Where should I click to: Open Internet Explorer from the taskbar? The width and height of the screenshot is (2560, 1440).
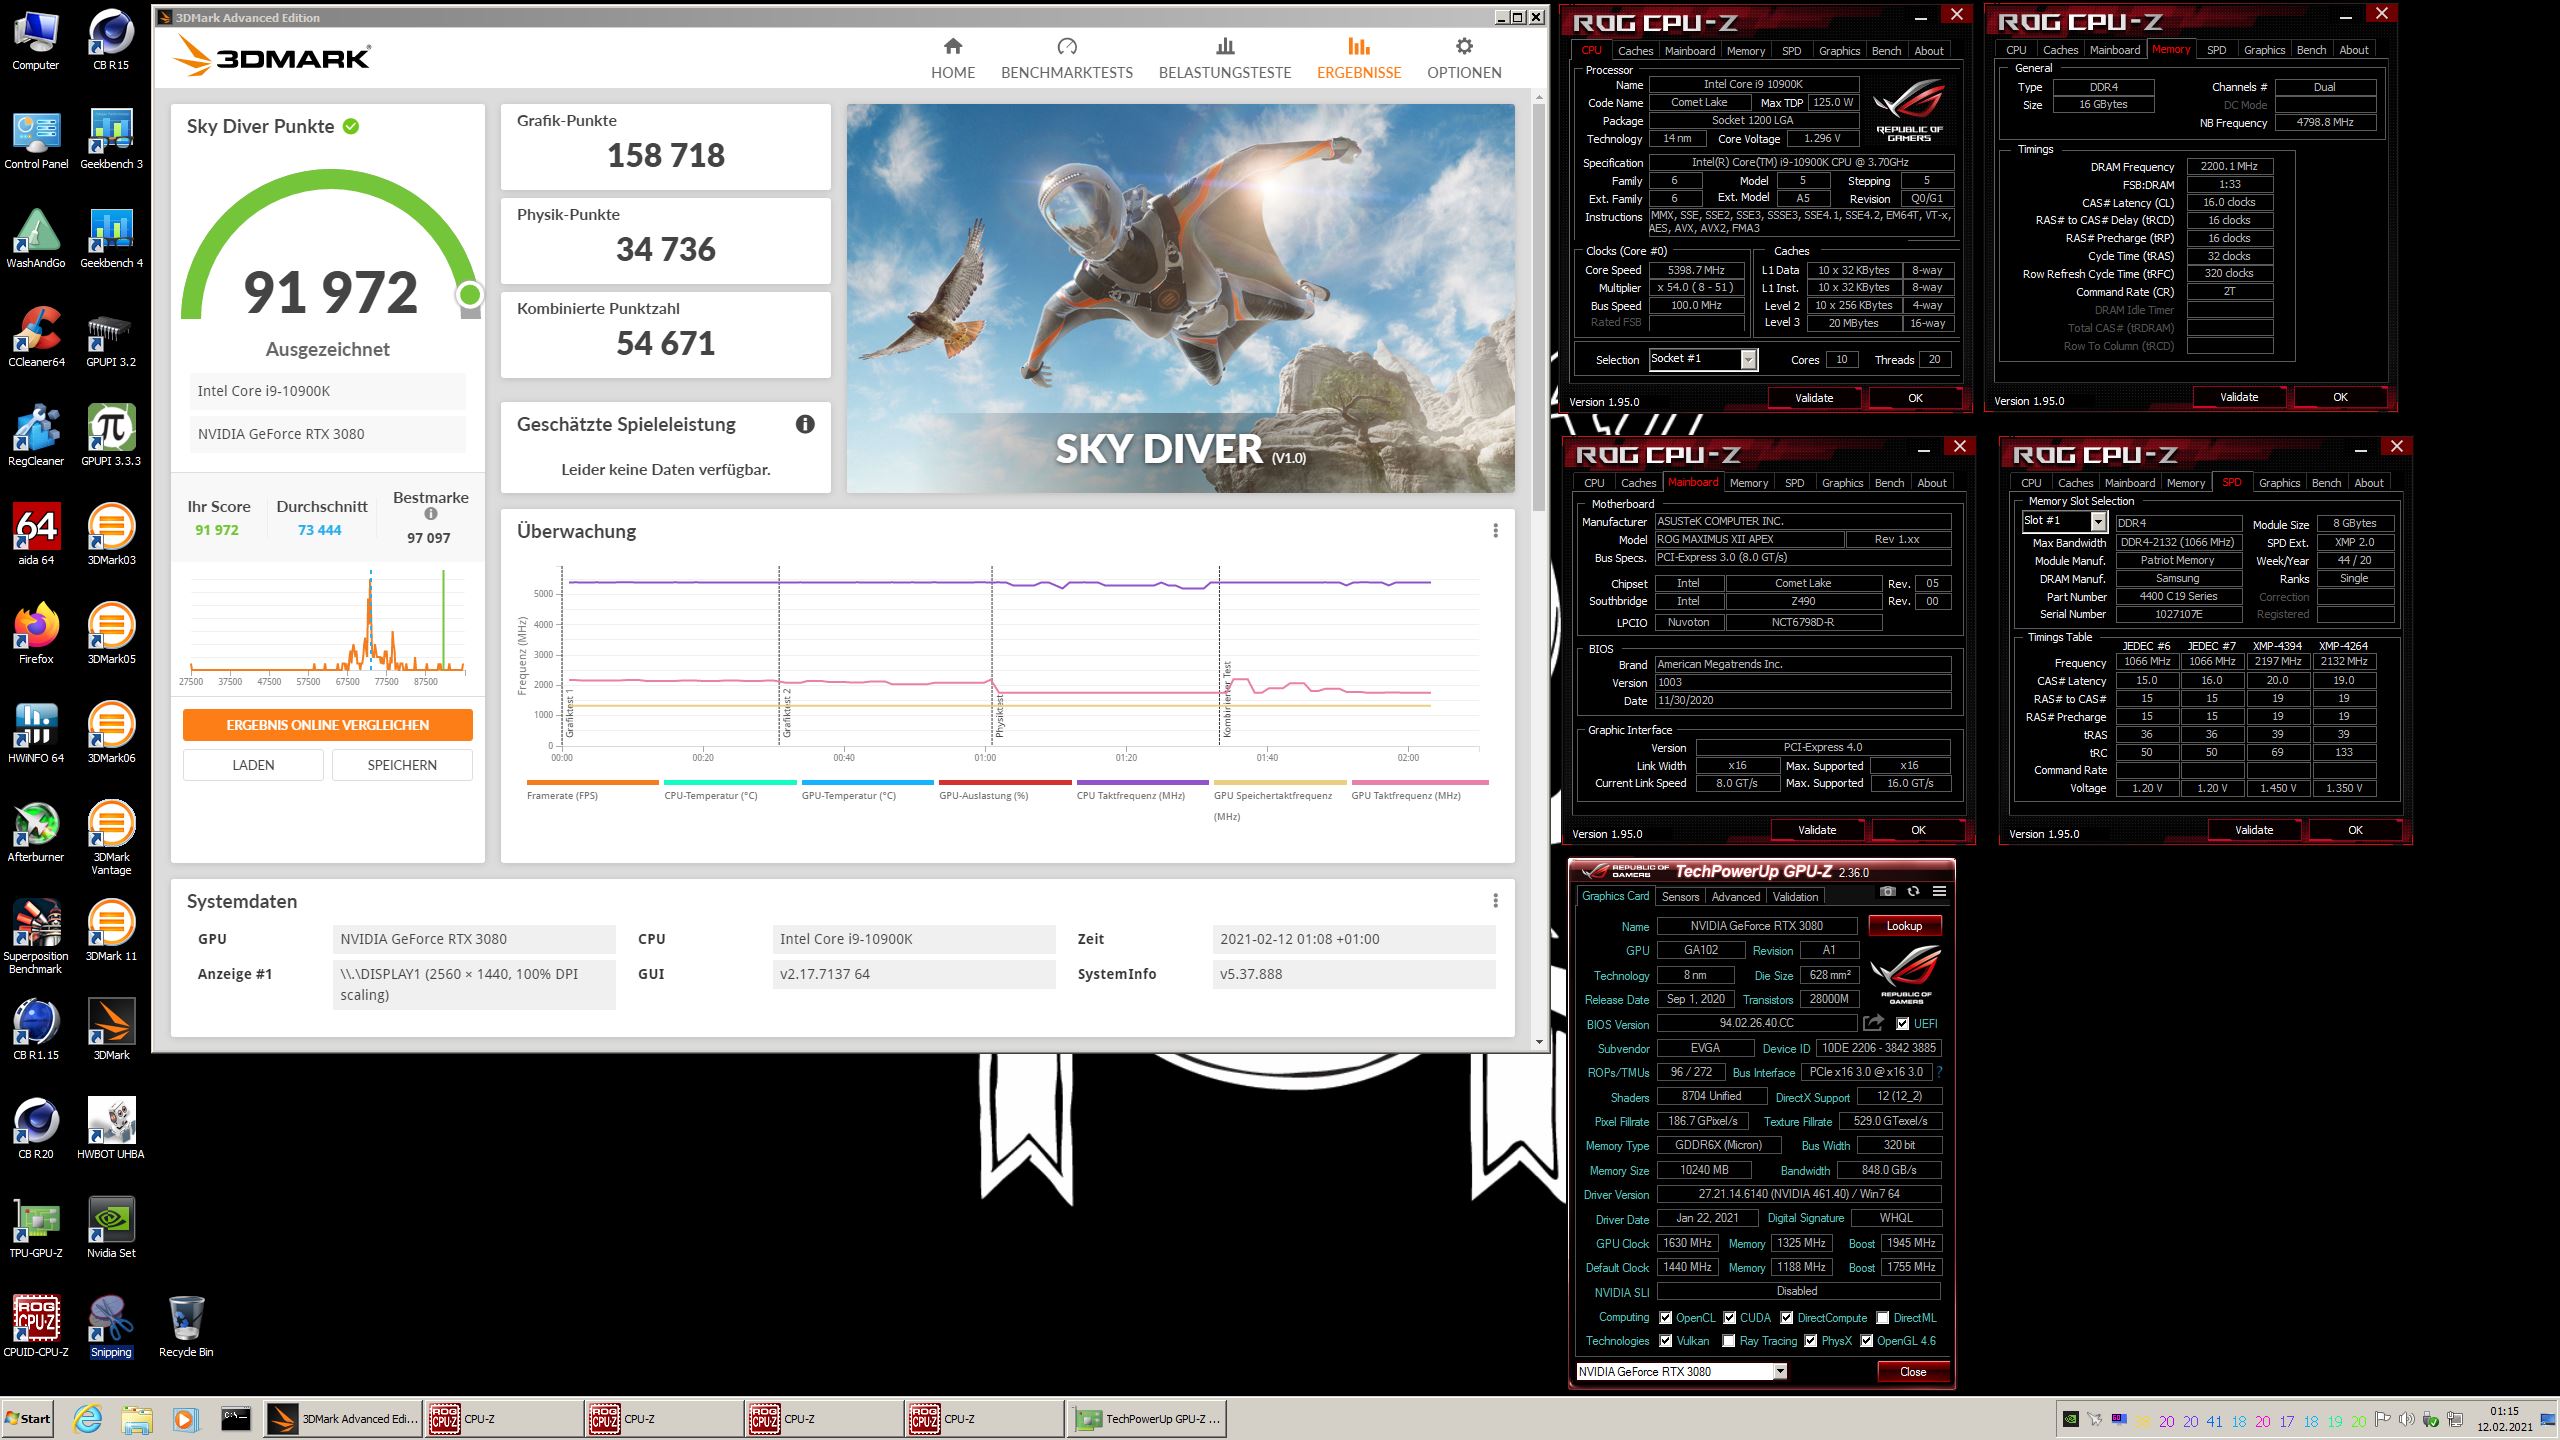point(88,1419)
